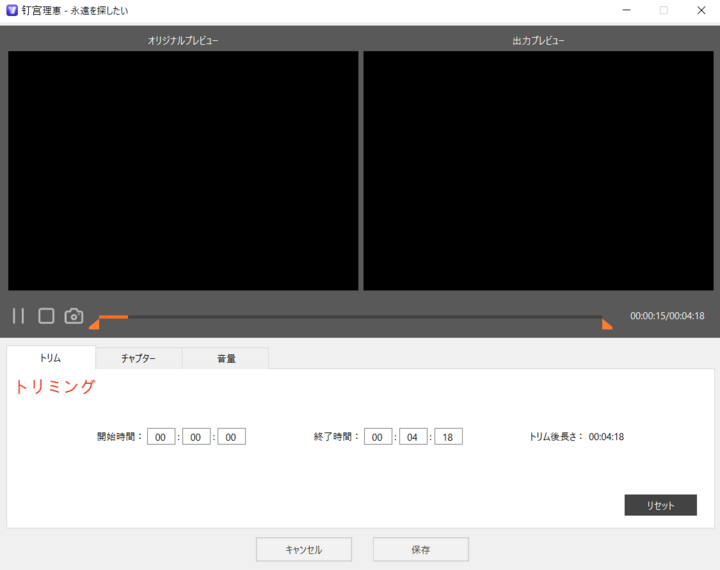The width and height of the screenshot is (720, 570).
Task: Close the trimming window
Action: [x=701, y=10]
